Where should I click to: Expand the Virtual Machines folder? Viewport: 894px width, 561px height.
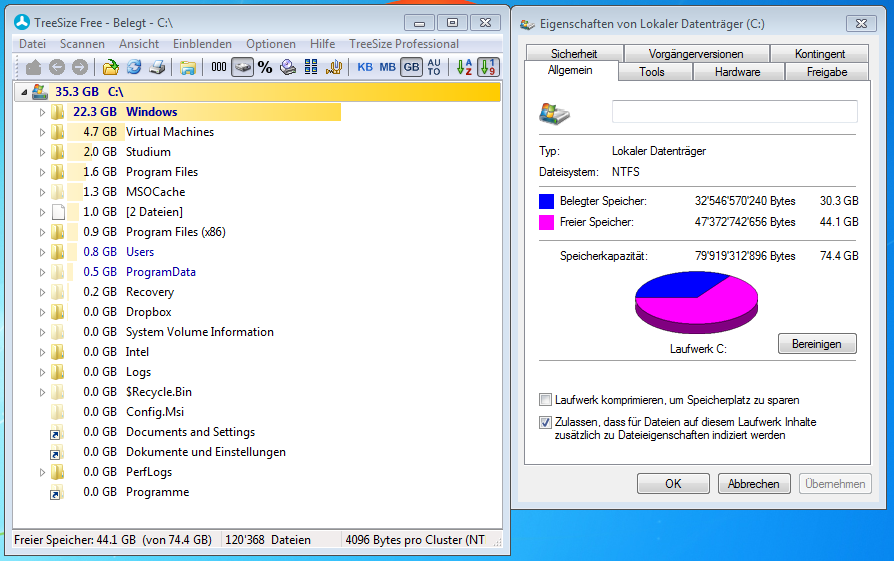(x=42, y=132)
